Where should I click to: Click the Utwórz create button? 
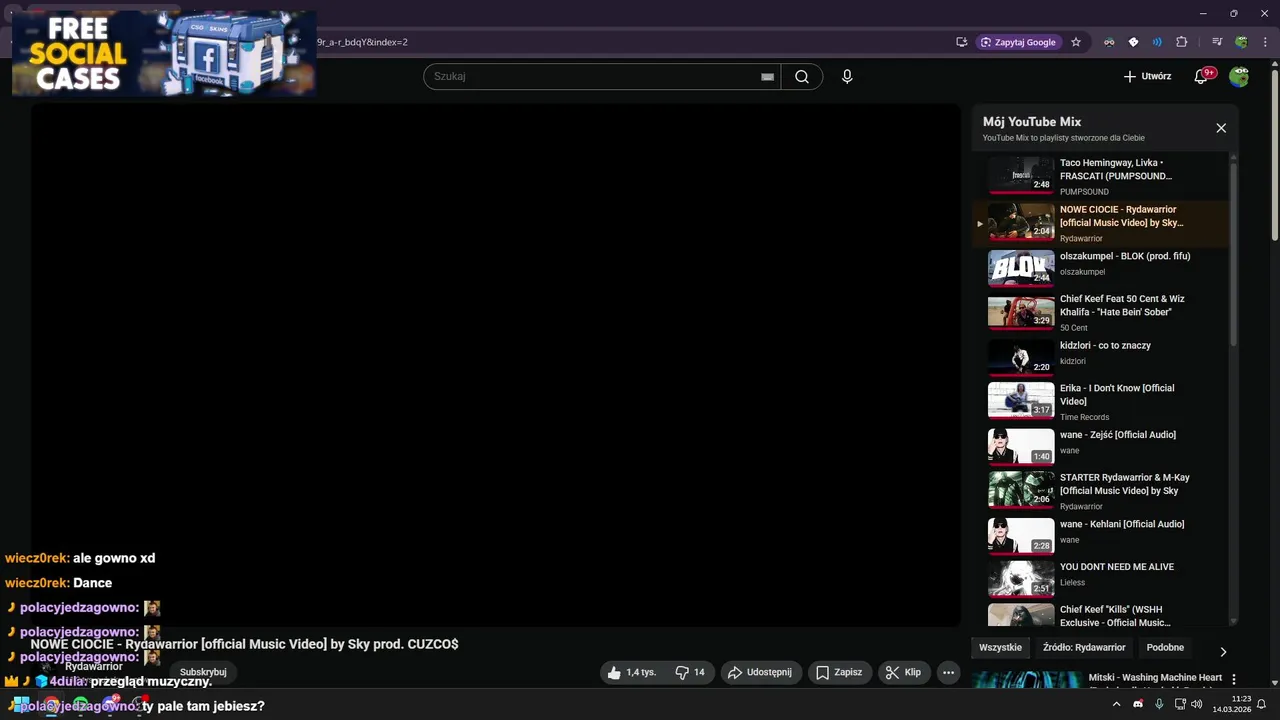(x=1147, y=76)
